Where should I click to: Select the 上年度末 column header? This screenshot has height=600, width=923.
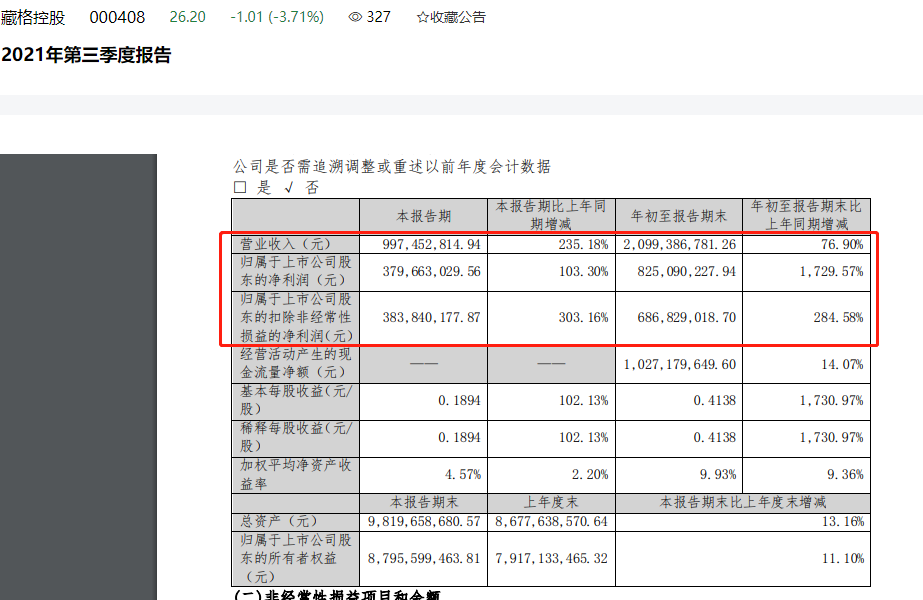click(551, 502)
